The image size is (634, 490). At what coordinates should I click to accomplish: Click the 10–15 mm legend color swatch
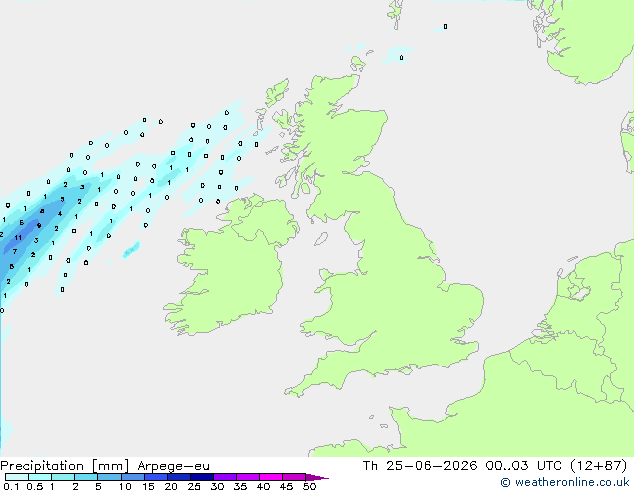133,477
